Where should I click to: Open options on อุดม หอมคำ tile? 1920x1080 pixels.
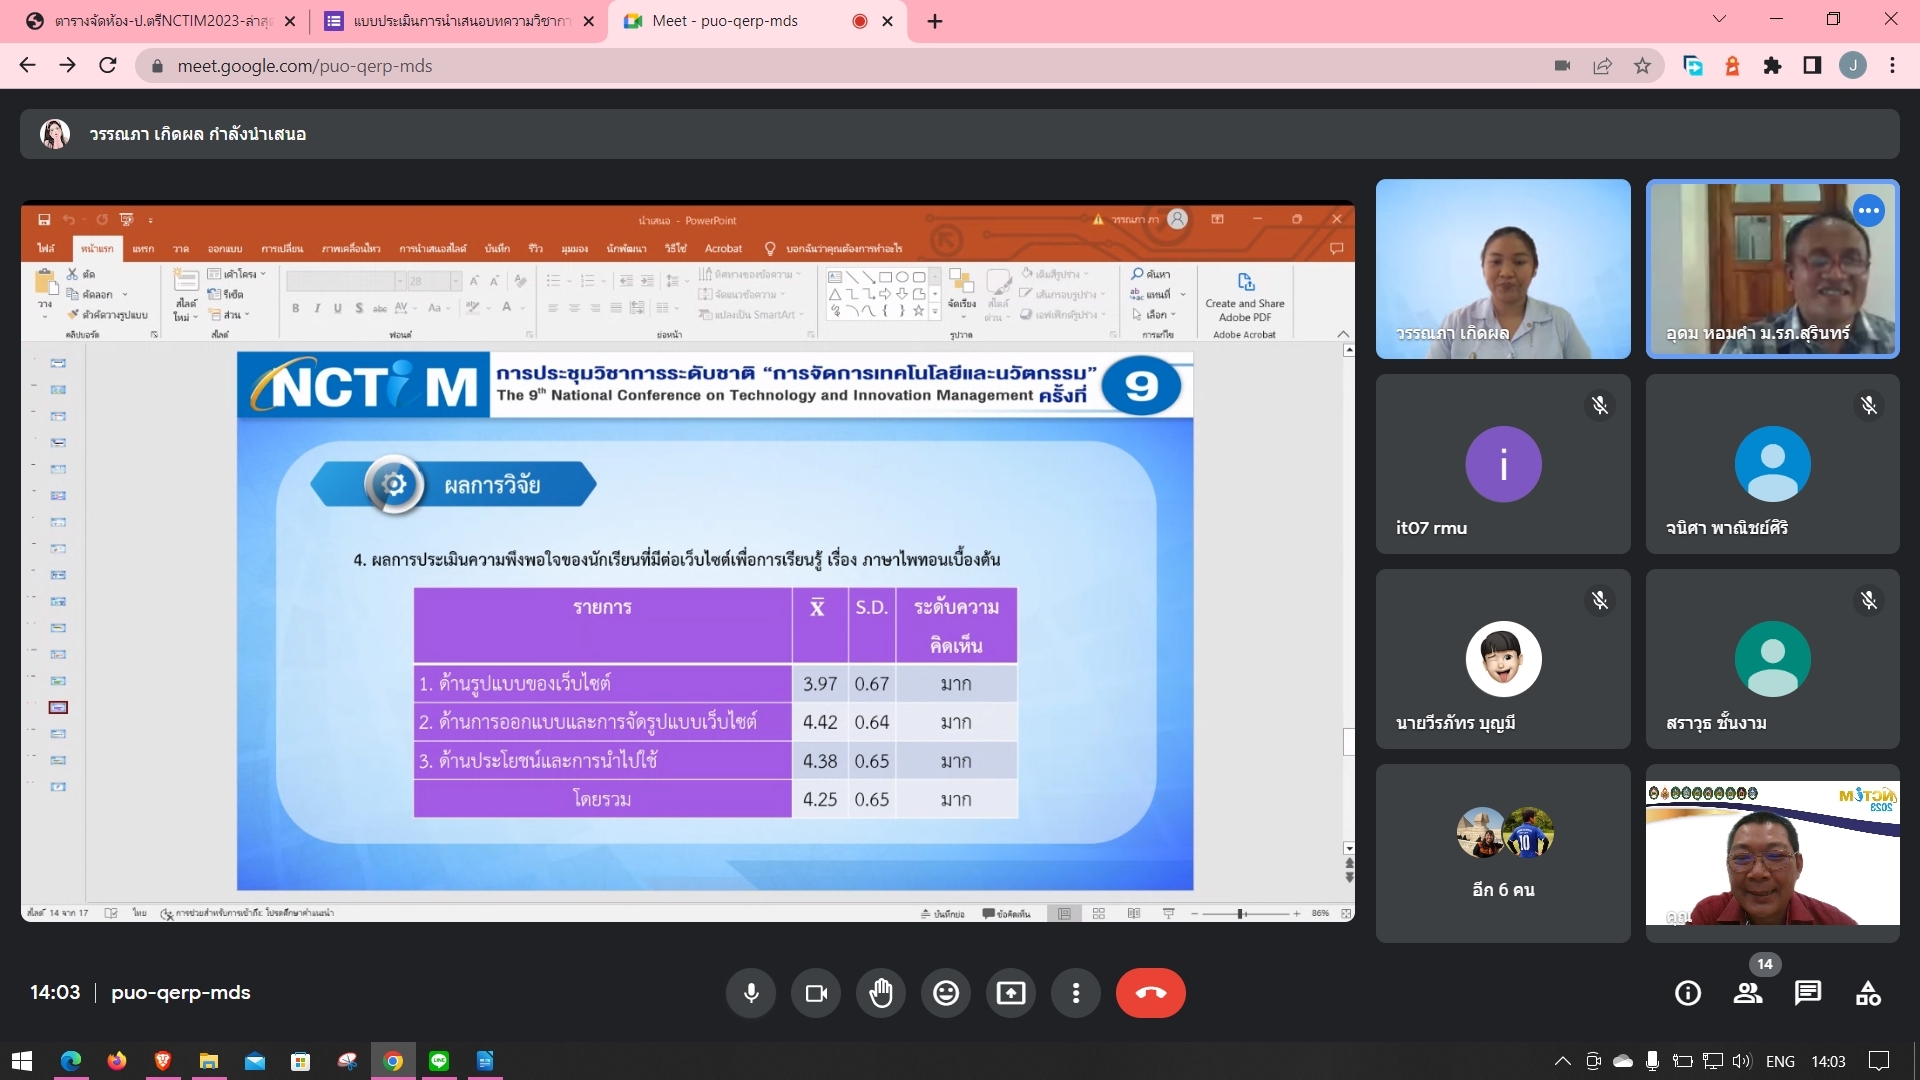pos(1868,211)
